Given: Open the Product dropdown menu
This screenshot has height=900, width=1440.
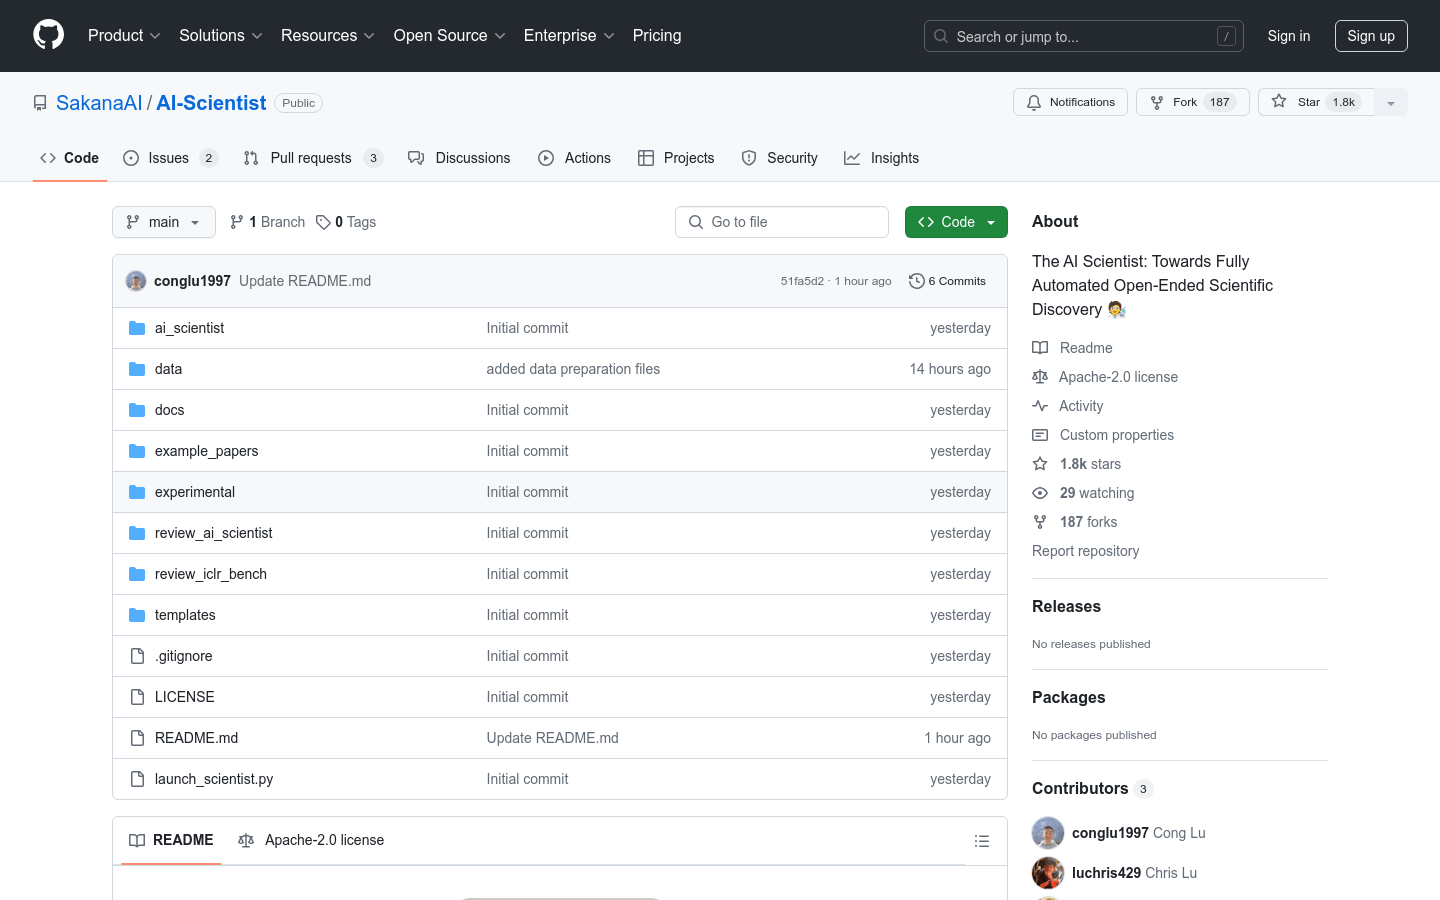Looking at the screenshot, I should (124, 36).
